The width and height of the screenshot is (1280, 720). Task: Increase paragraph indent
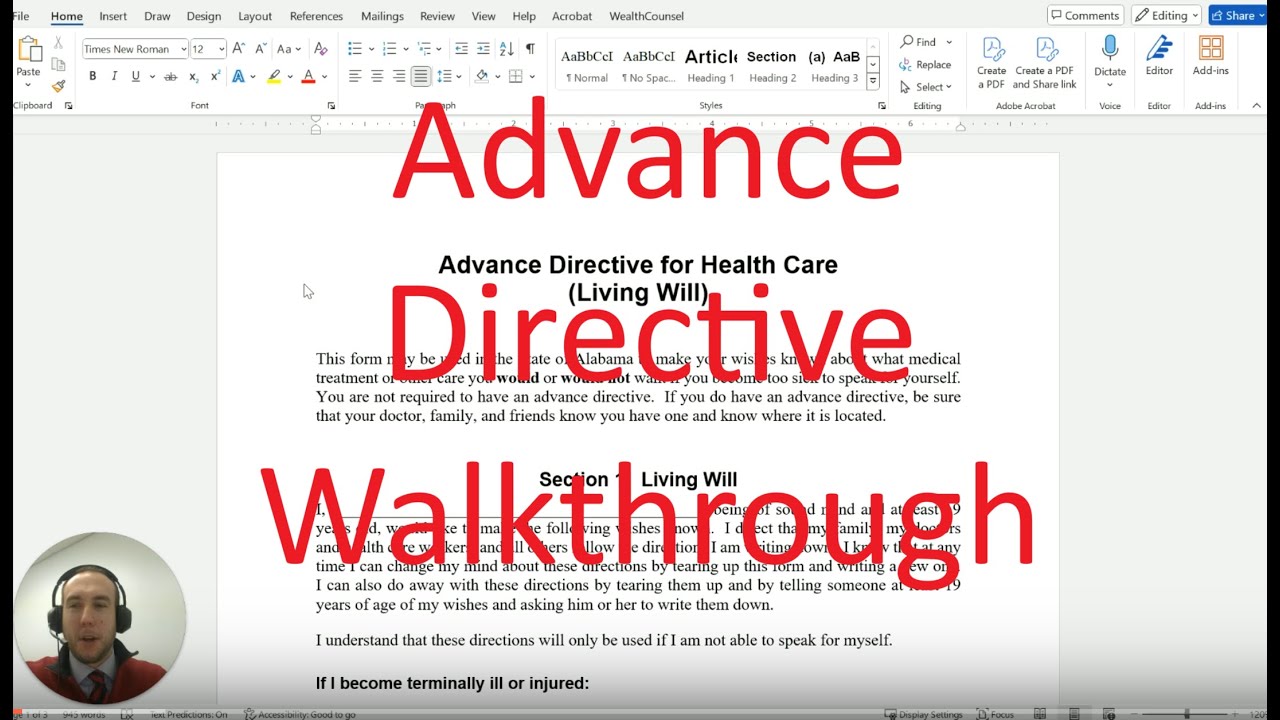coord(483,48)
